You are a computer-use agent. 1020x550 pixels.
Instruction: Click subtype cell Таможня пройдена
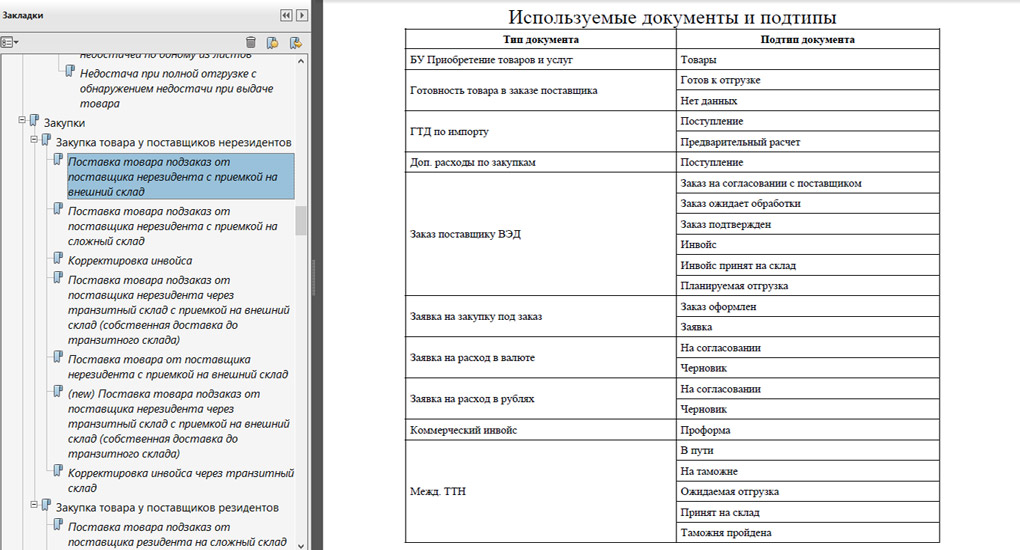808,532
